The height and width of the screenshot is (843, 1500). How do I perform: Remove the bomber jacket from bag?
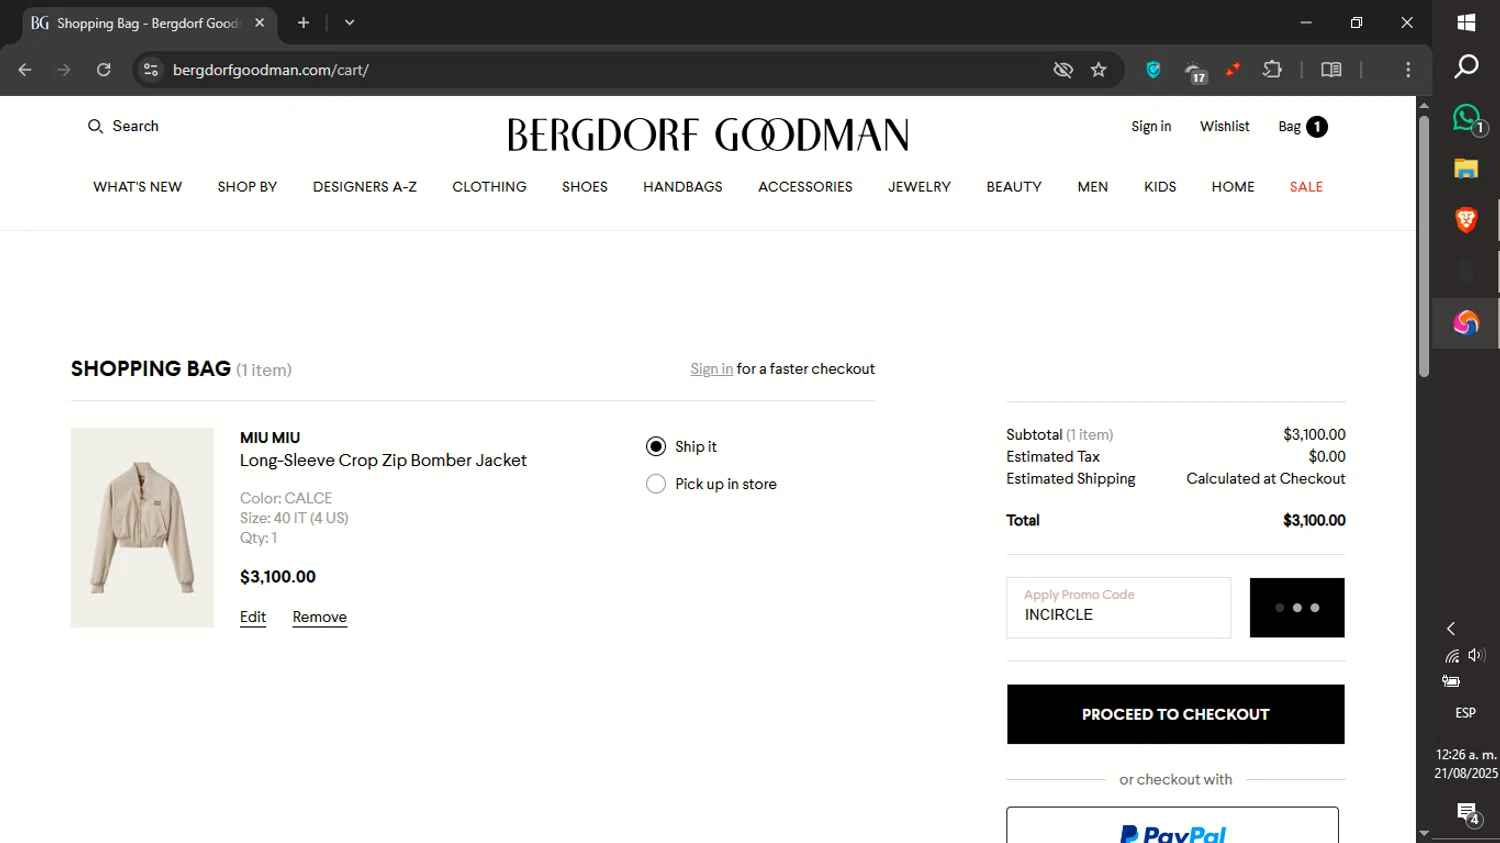320,617
